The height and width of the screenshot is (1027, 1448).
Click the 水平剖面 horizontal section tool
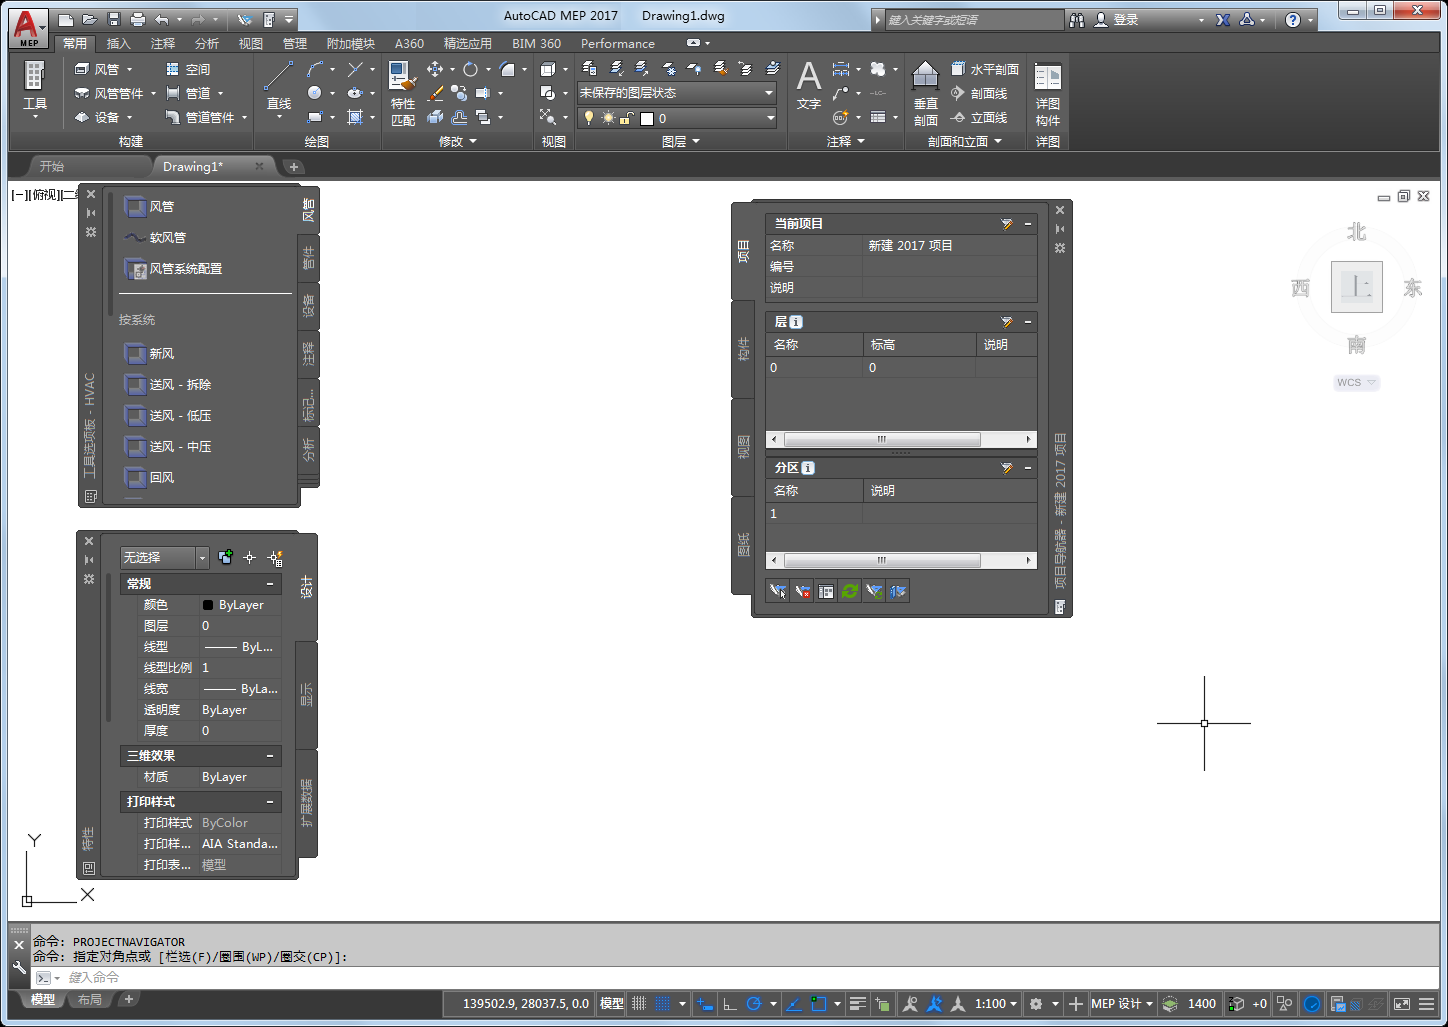click(985, 69)
